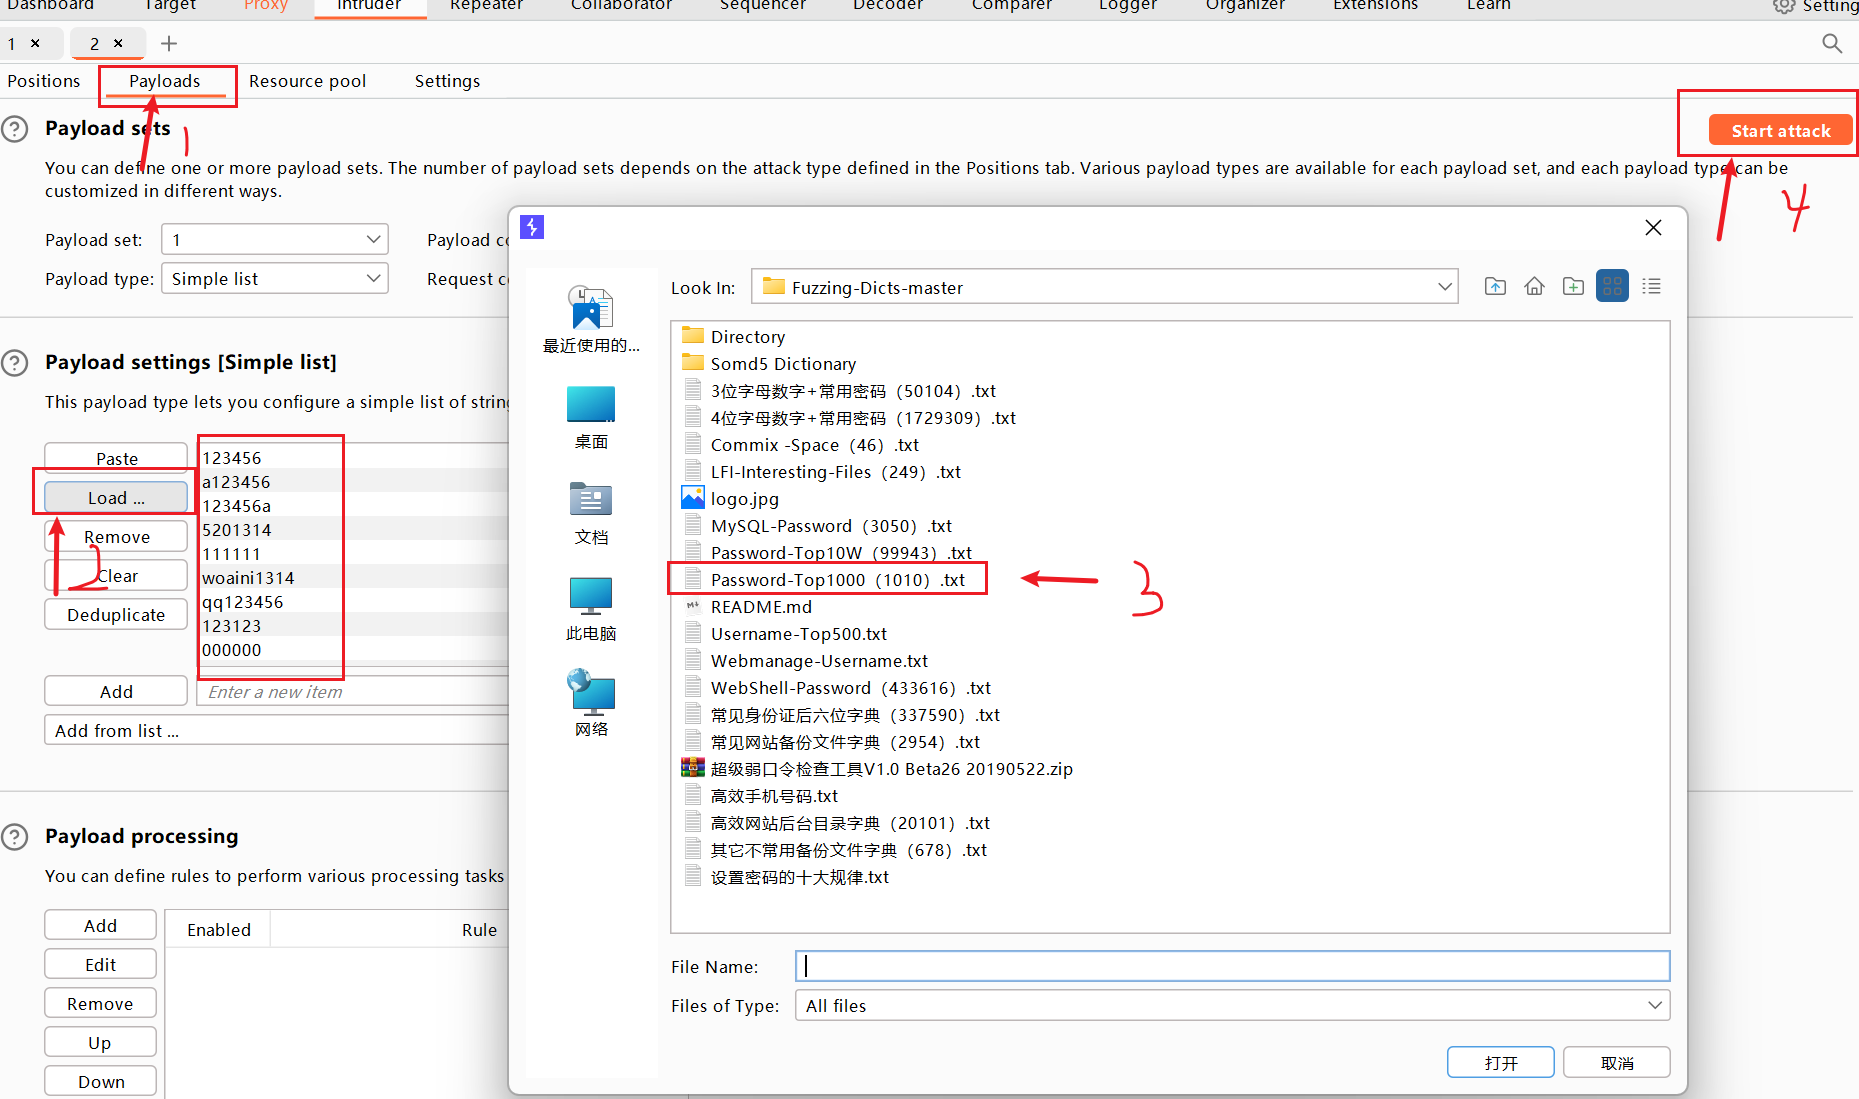
Task: Expand the Payload type dropdown
Action: (373, 279)
